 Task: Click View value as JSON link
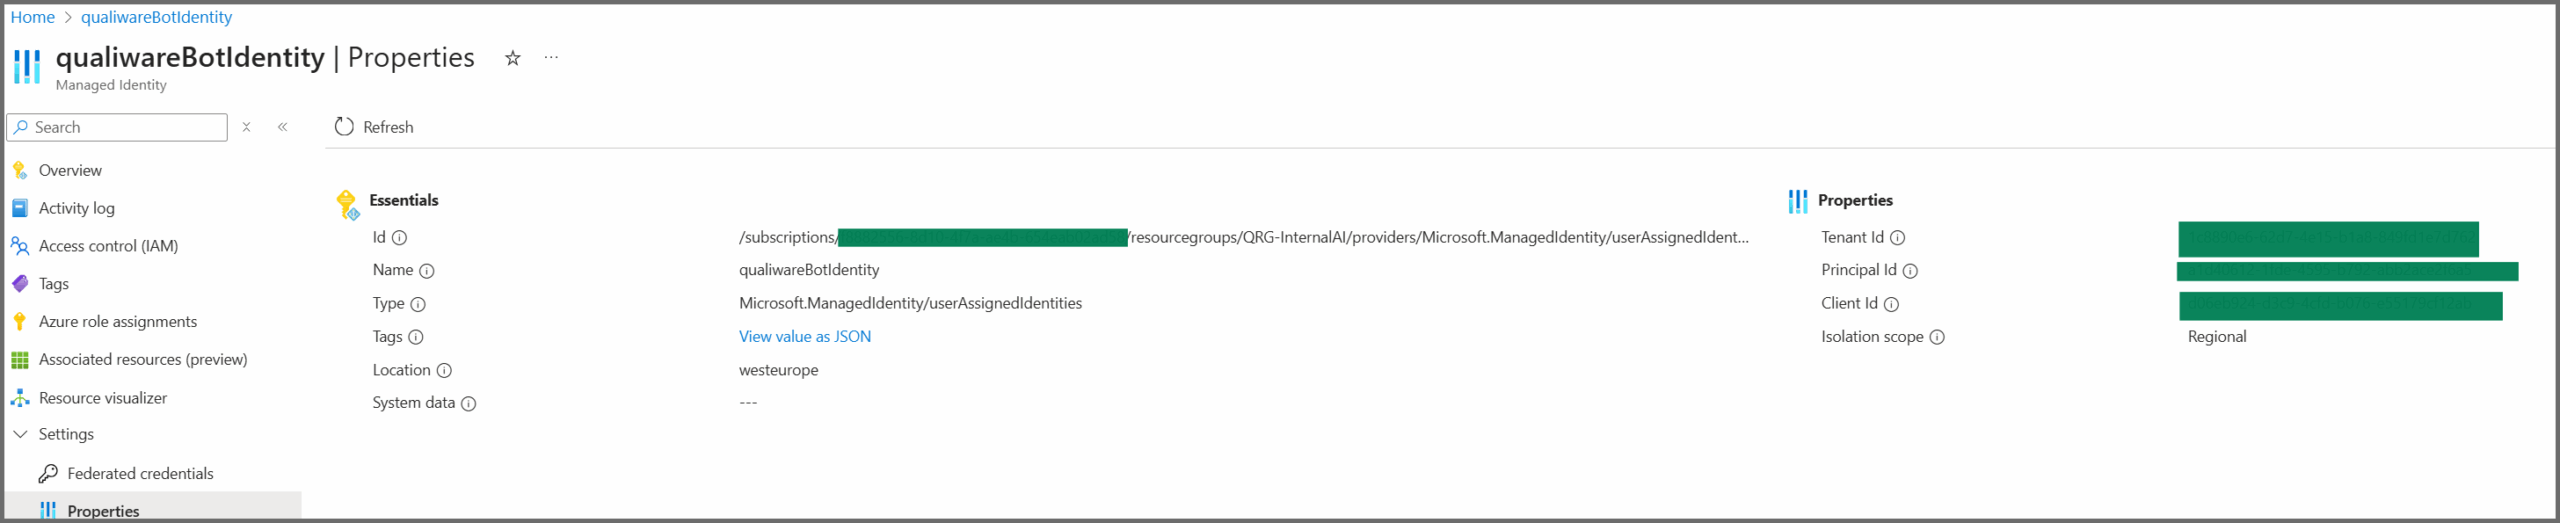tap(805, 337)
